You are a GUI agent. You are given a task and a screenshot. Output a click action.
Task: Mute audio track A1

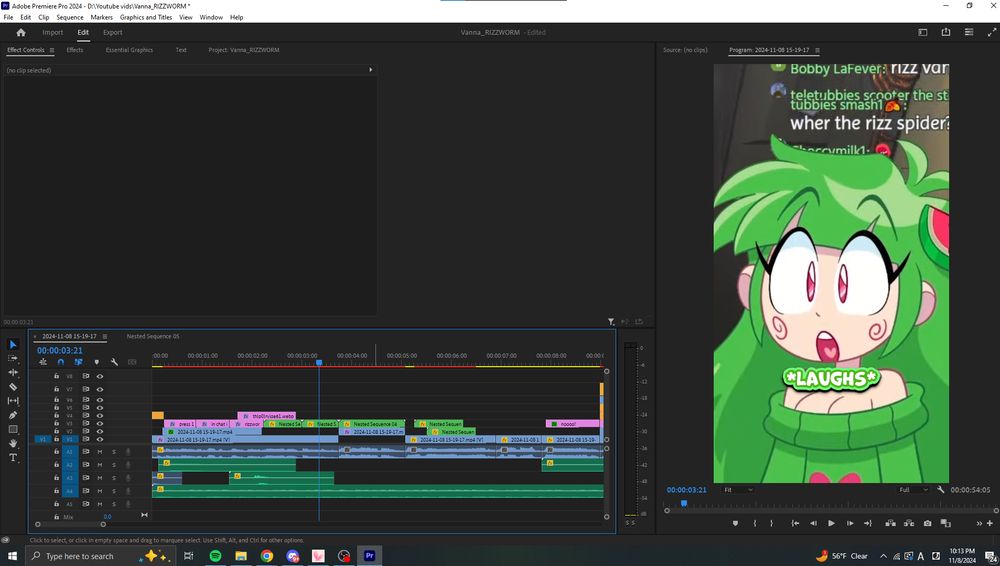point(99,452)
